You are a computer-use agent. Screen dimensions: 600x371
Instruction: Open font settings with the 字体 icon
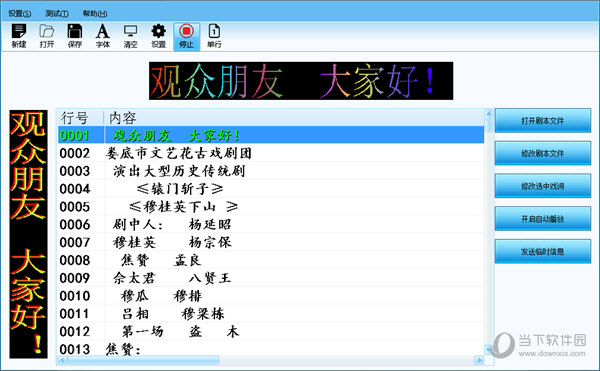(103, 36)
